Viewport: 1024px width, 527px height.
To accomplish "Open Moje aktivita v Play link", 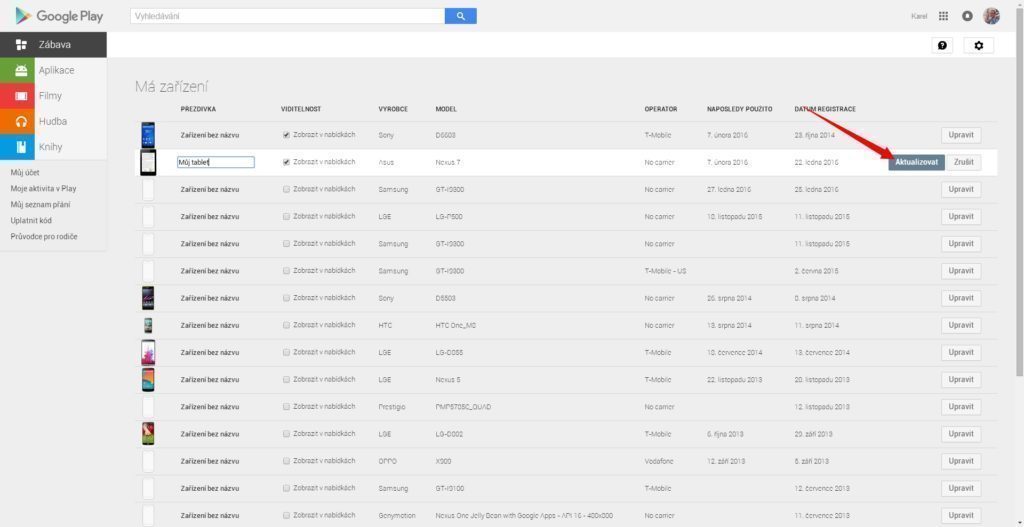I will pyautogui.click(x=43, y=189).
